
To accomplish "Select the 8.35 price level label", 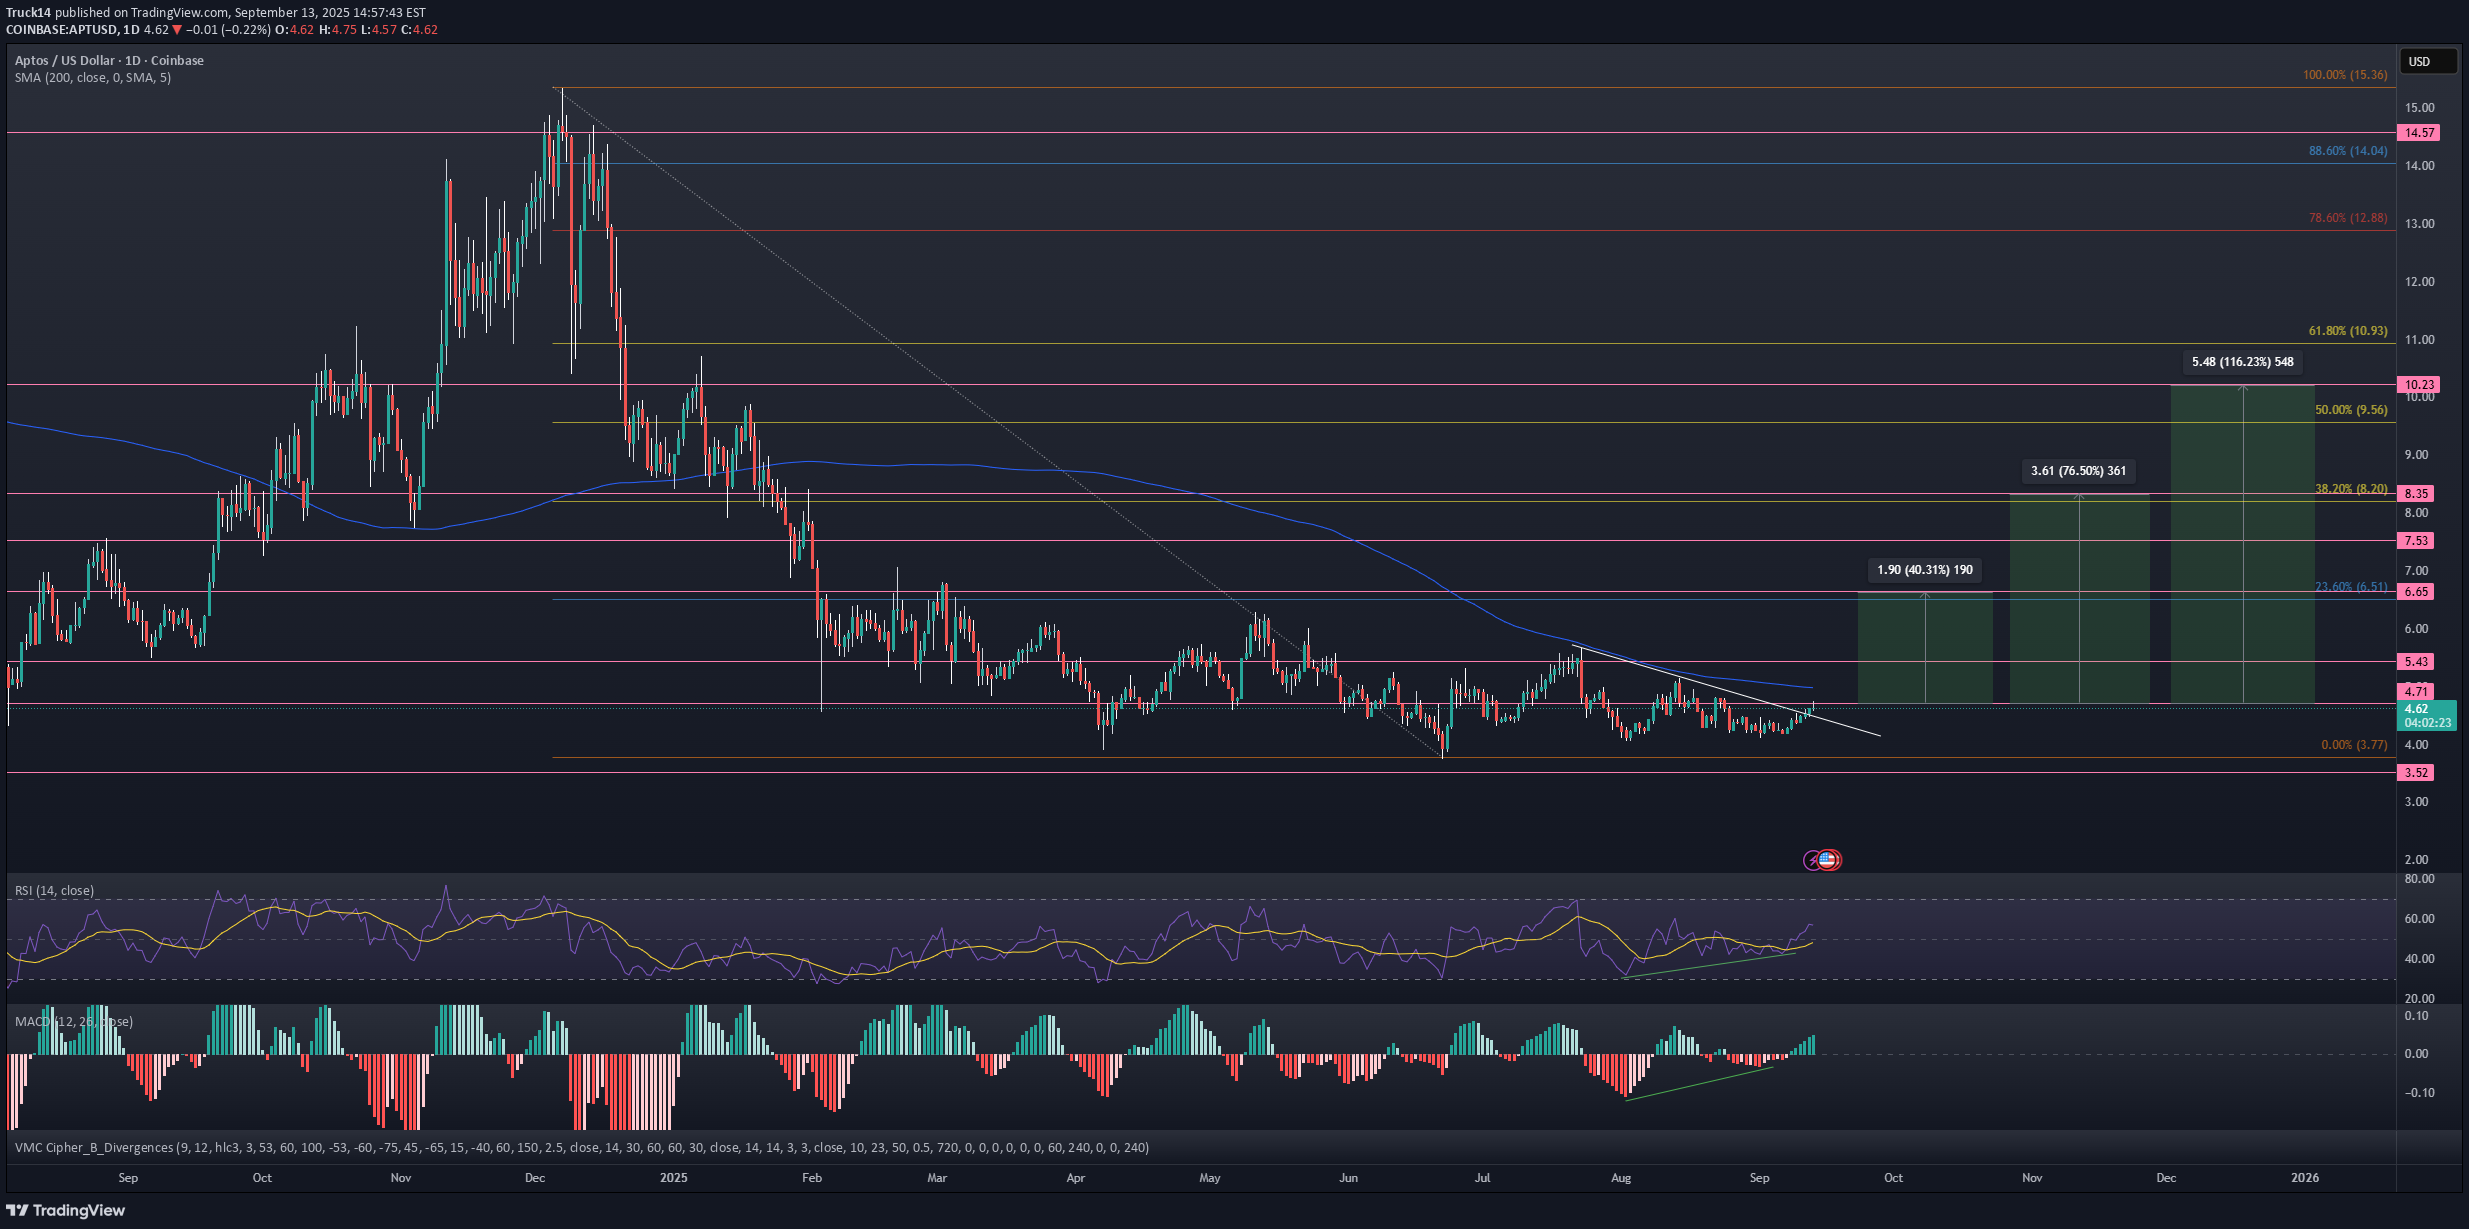I will pos(2416,494).
